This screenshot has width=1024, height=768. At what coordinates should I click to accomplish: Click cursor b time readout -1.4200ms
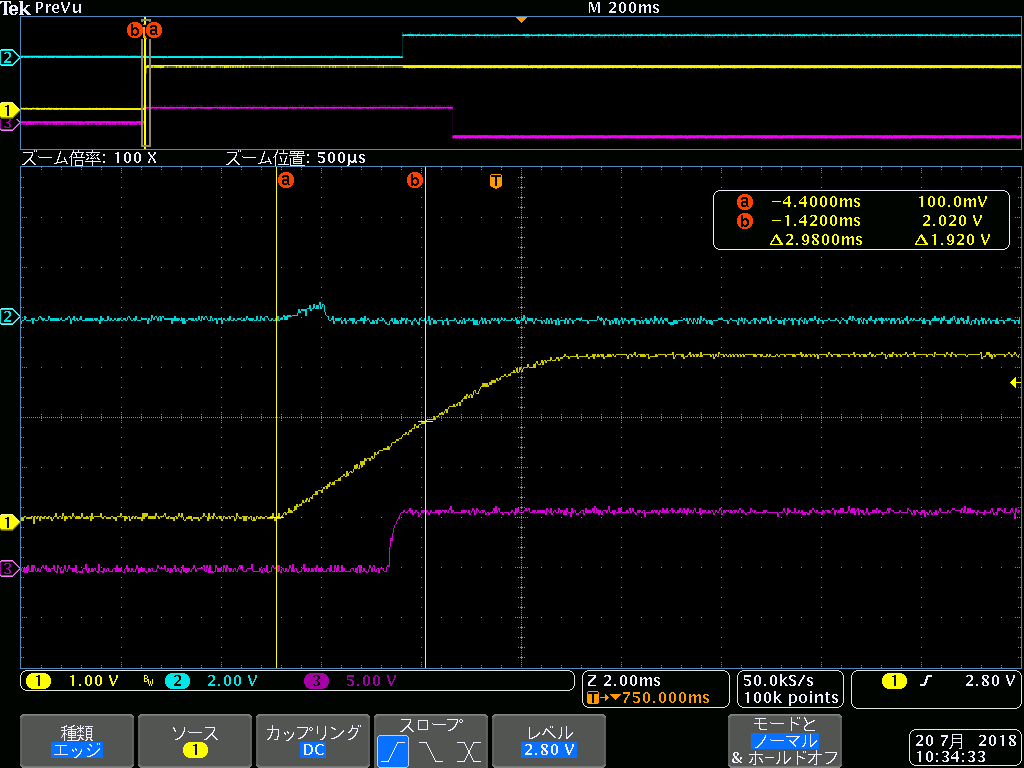click(x=816, y=221)
